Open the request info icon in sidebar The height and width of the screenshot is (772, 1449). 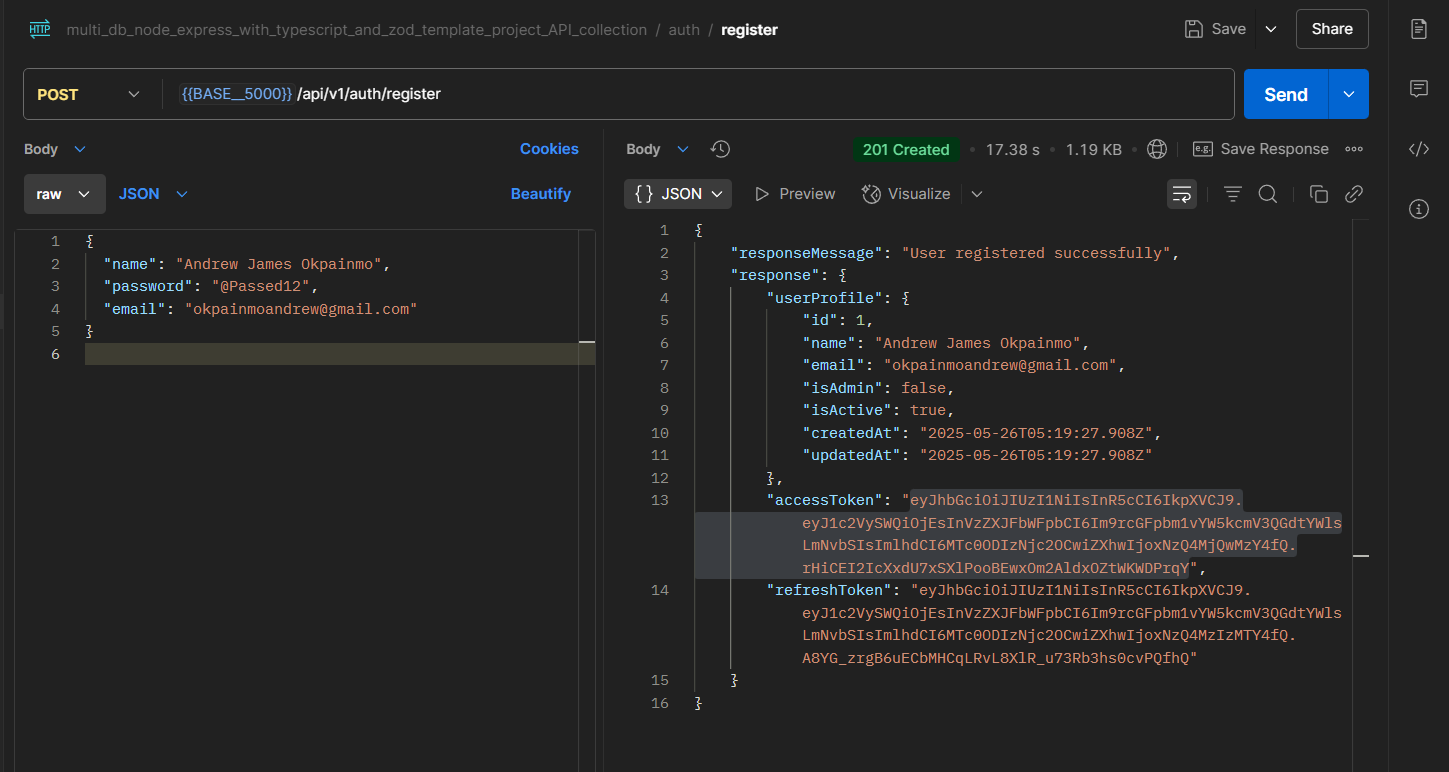tap(1418, 209)
